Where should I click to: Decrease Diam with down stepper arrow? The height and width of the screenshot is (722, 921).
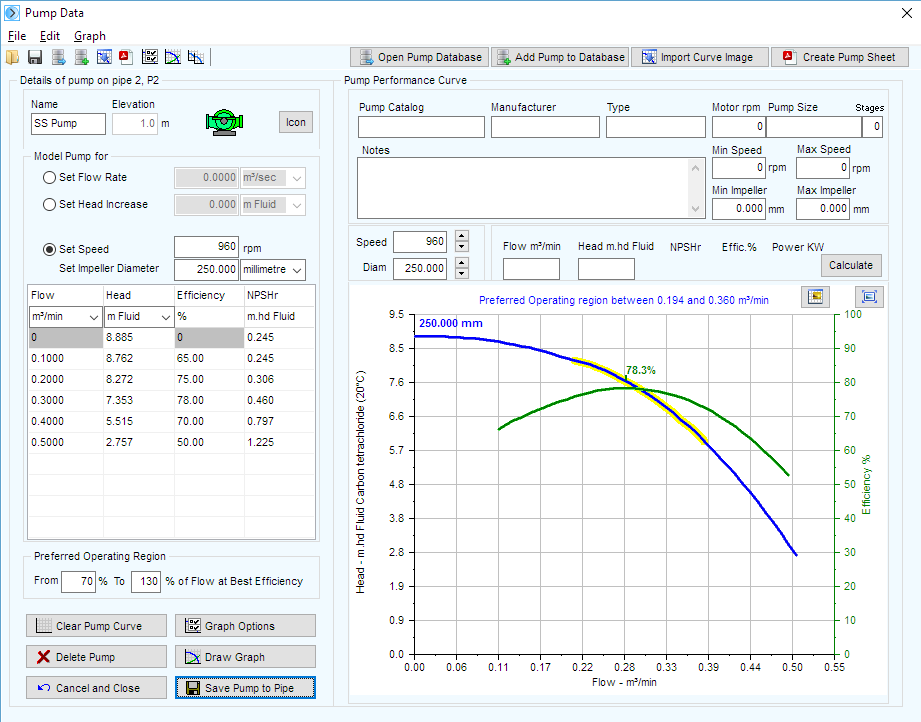[462, 273]
